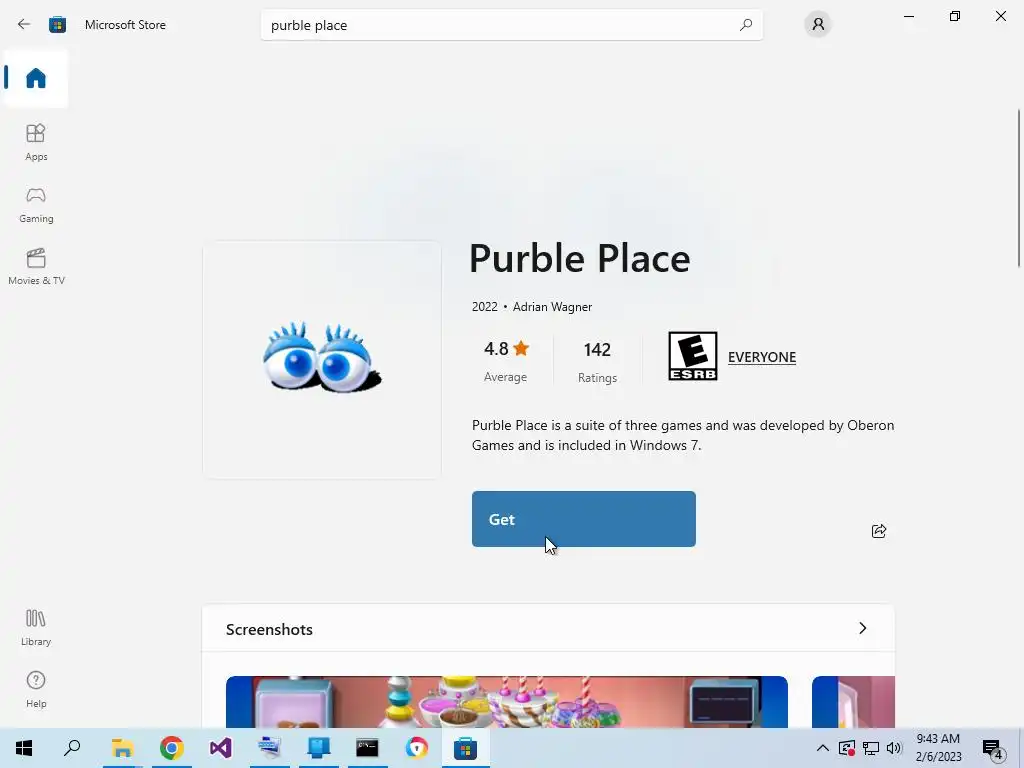Expand Screenshots with the chevron arrow

pyautogui.click(x=863, y=628)
